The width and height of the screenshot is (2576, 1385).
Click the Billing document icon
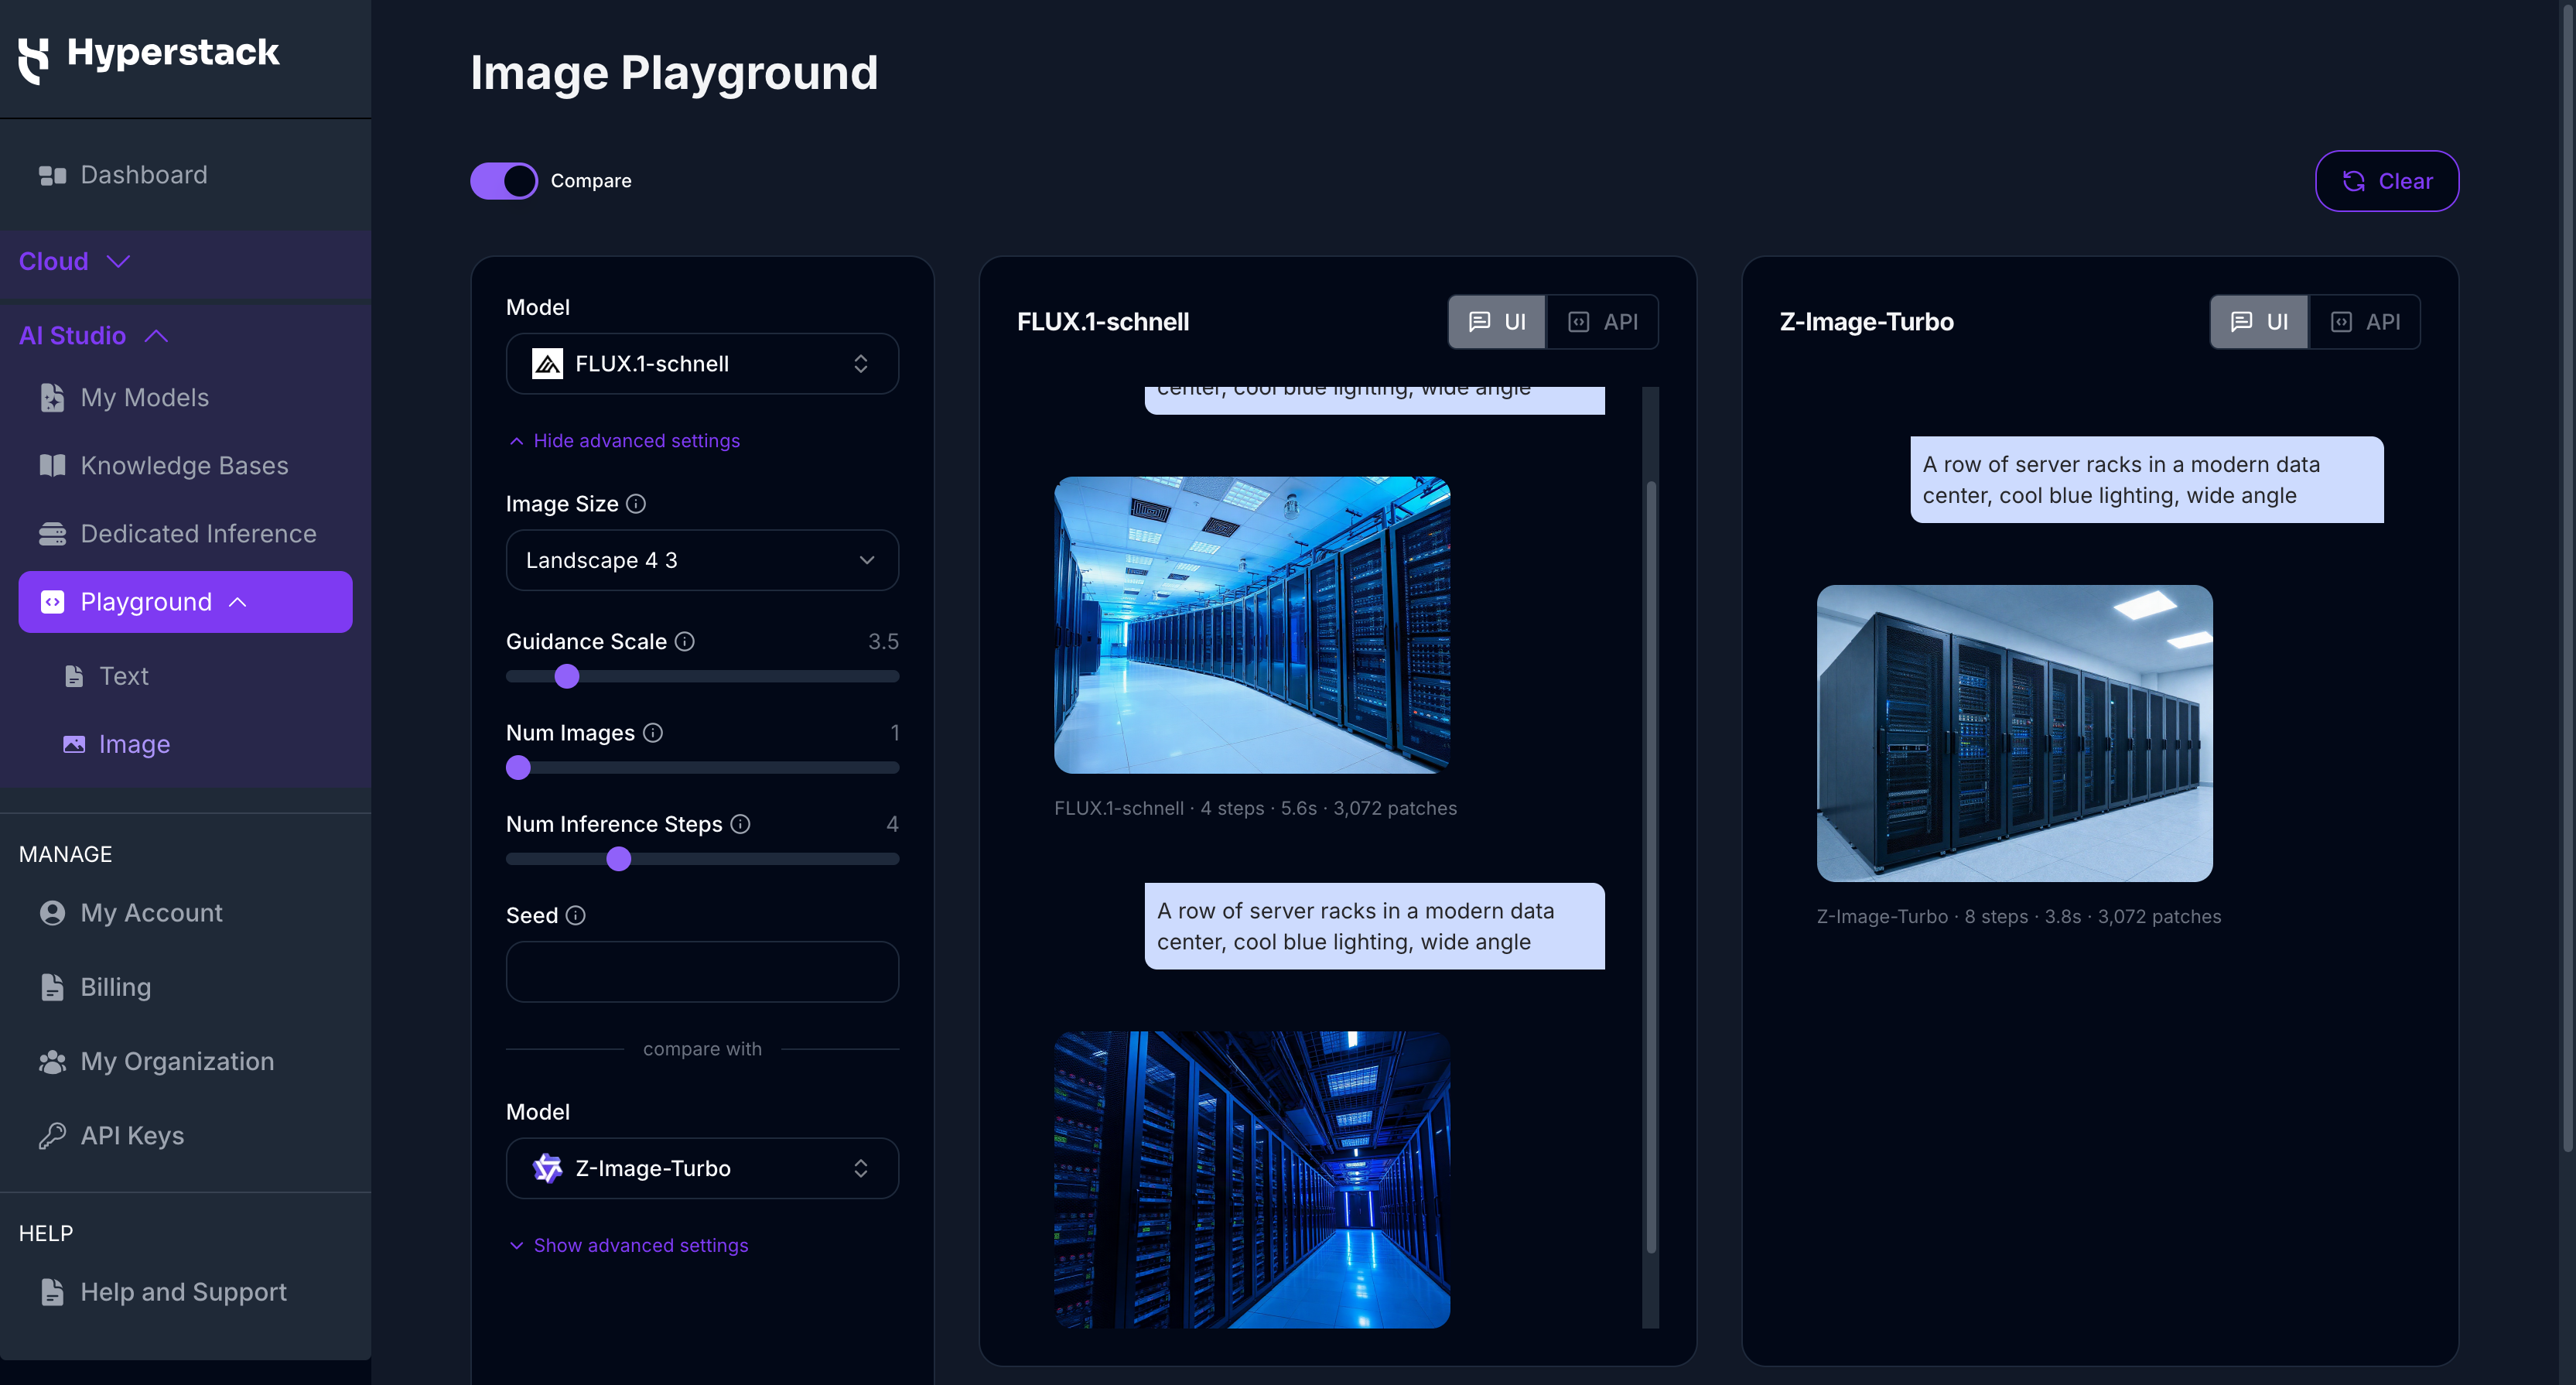52,988
